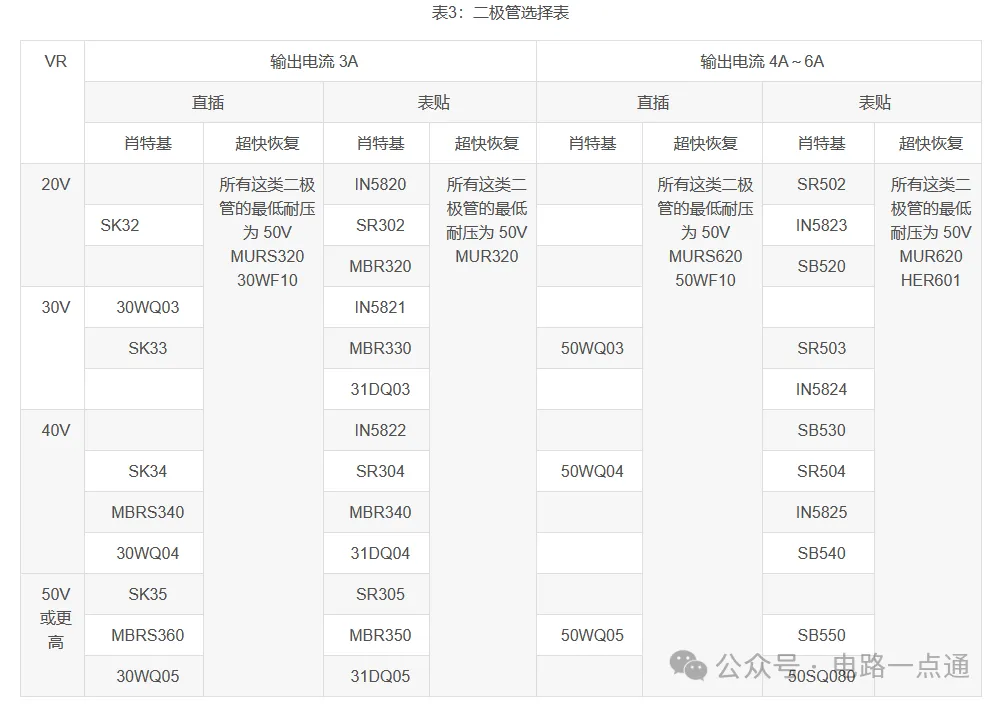
Task: Click the 输出电流 3A header
Action: (310, 61)
